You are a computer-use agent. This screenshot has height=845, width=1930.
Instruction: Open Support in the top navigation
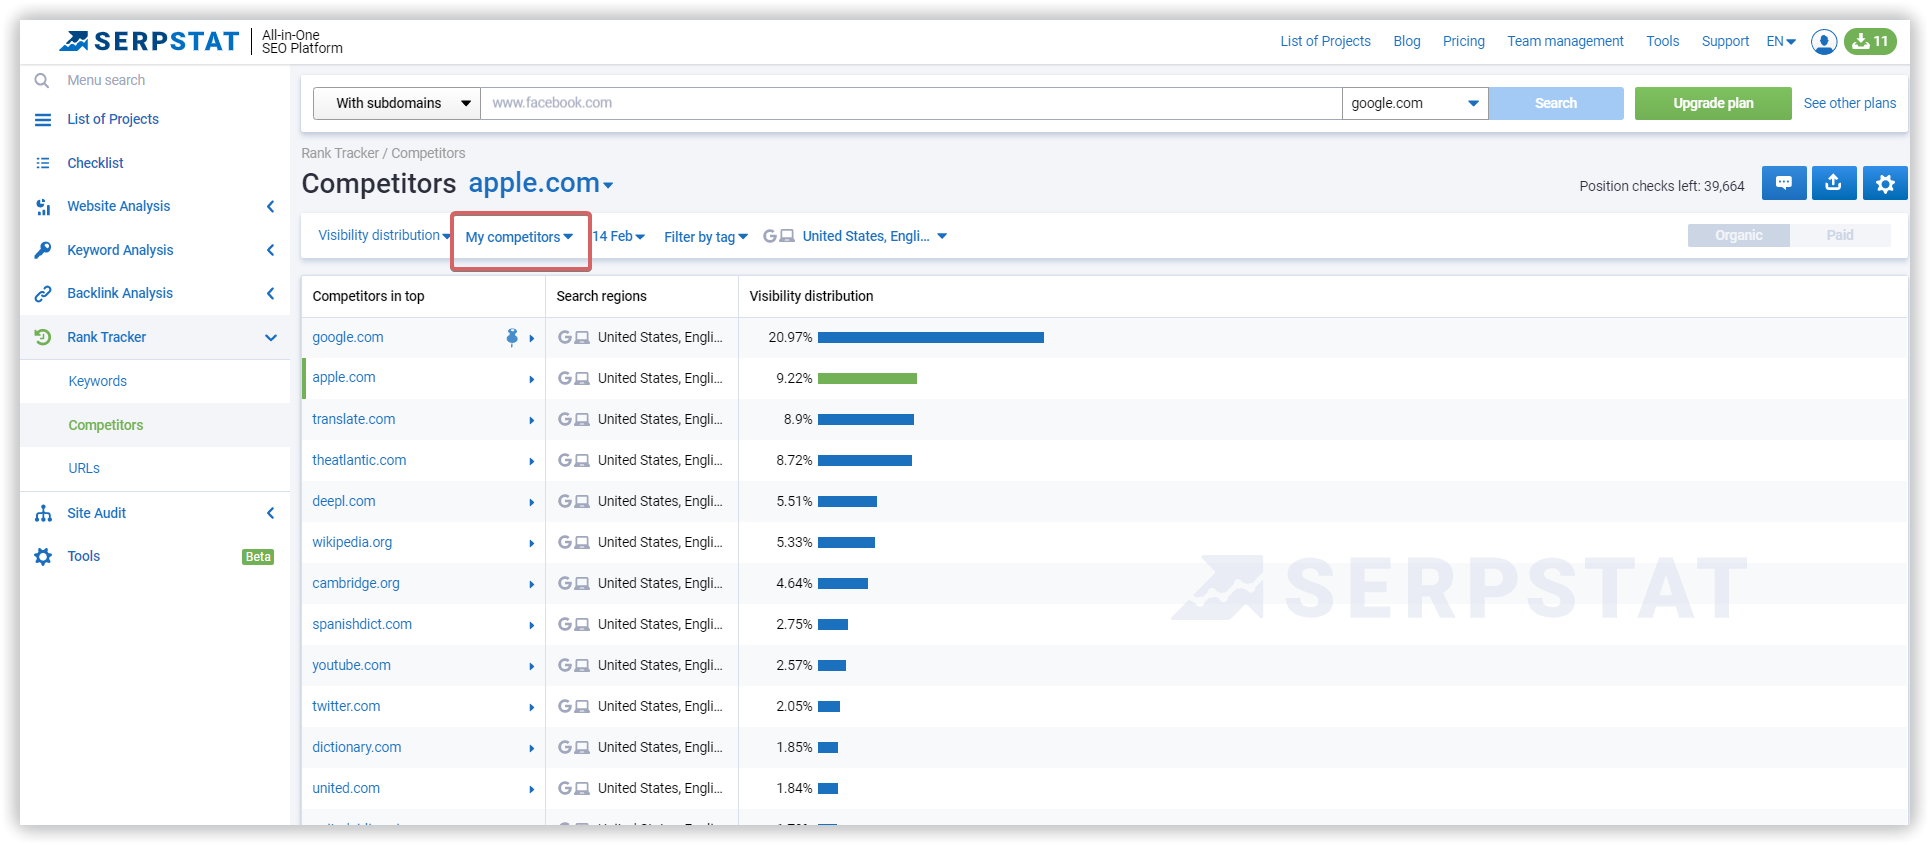coord(1725,41)
